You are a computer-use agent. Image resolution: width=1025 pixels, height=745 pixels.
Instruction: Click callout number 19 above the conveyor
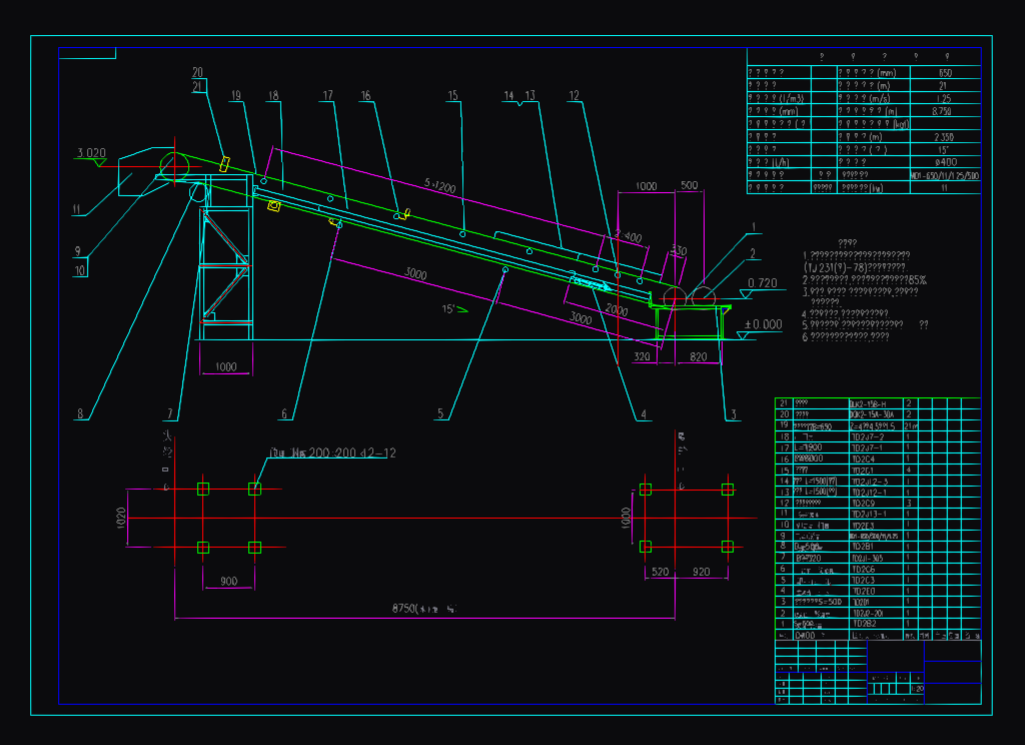coord(236,95)
